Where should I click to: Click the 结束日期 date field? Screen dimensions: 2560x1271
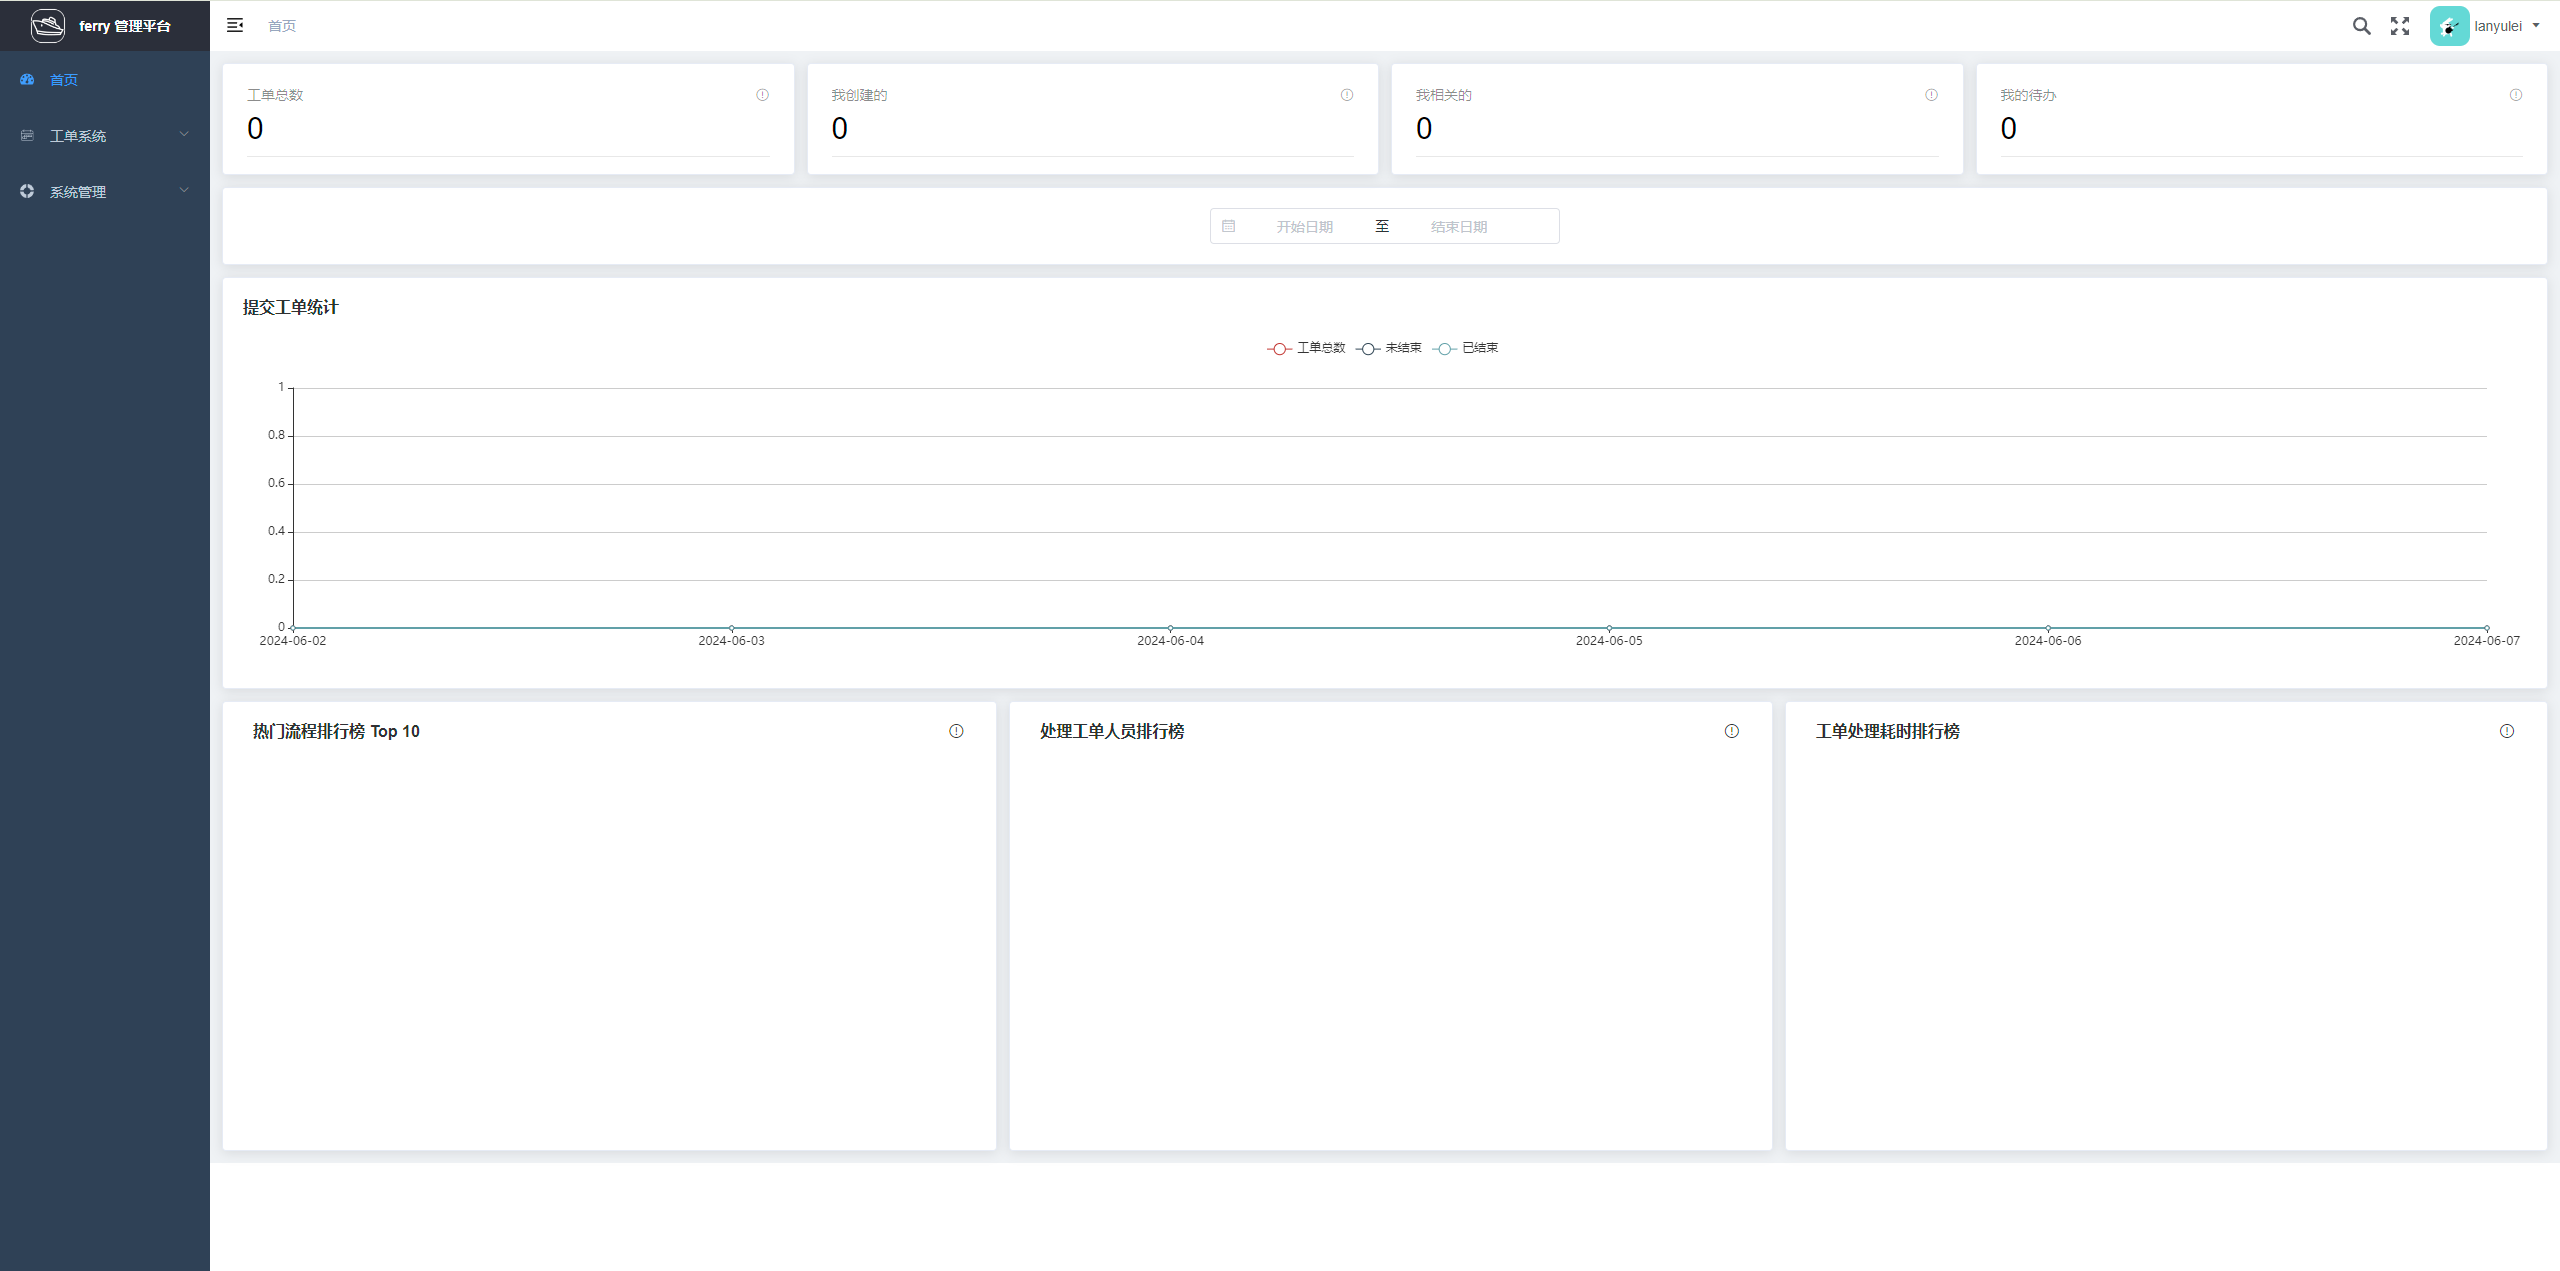1458,227
